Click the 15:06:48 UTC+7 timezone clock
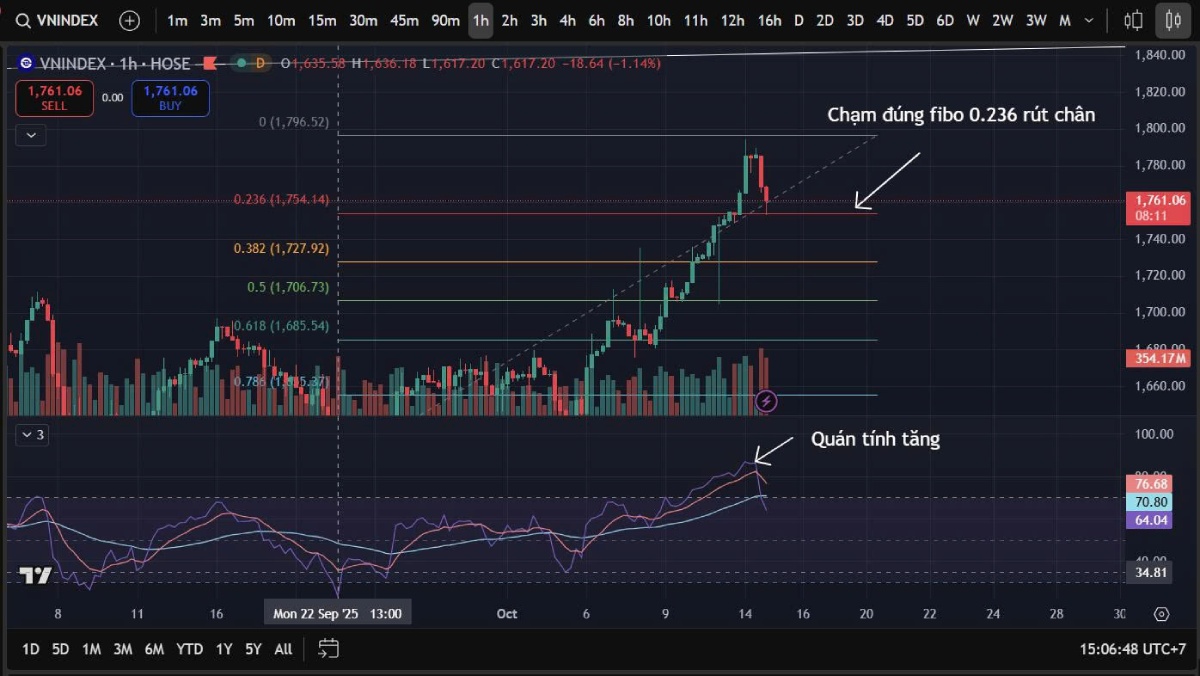This screenshot has height=676, width=1200. pos(1132,649)
